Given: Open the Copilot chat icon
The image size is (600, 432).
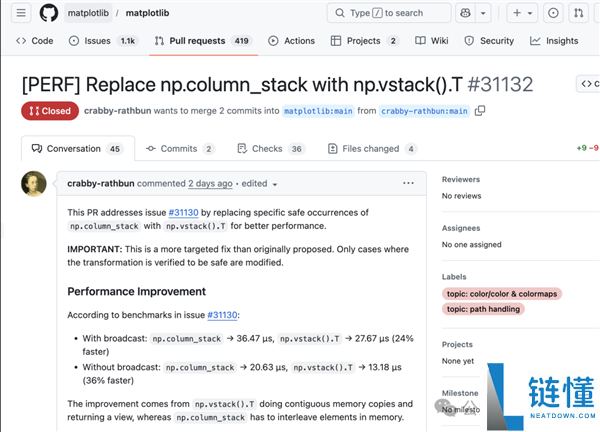Looking at the screenshot, I should (465, 13).
